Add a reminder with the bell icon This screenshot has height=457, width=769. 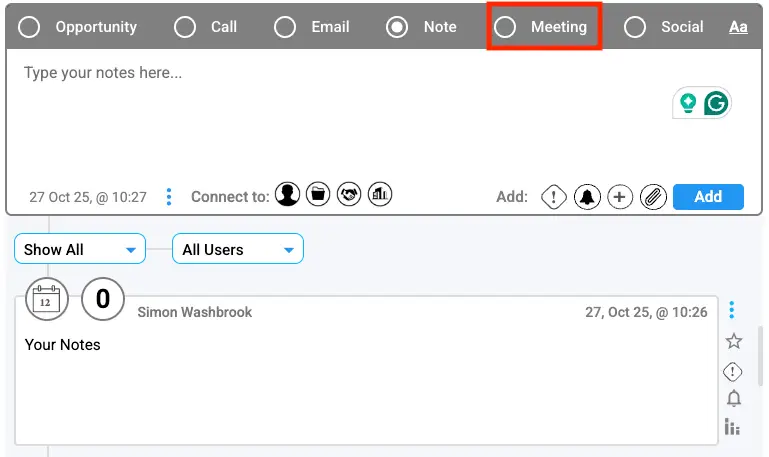coord(587,197)
